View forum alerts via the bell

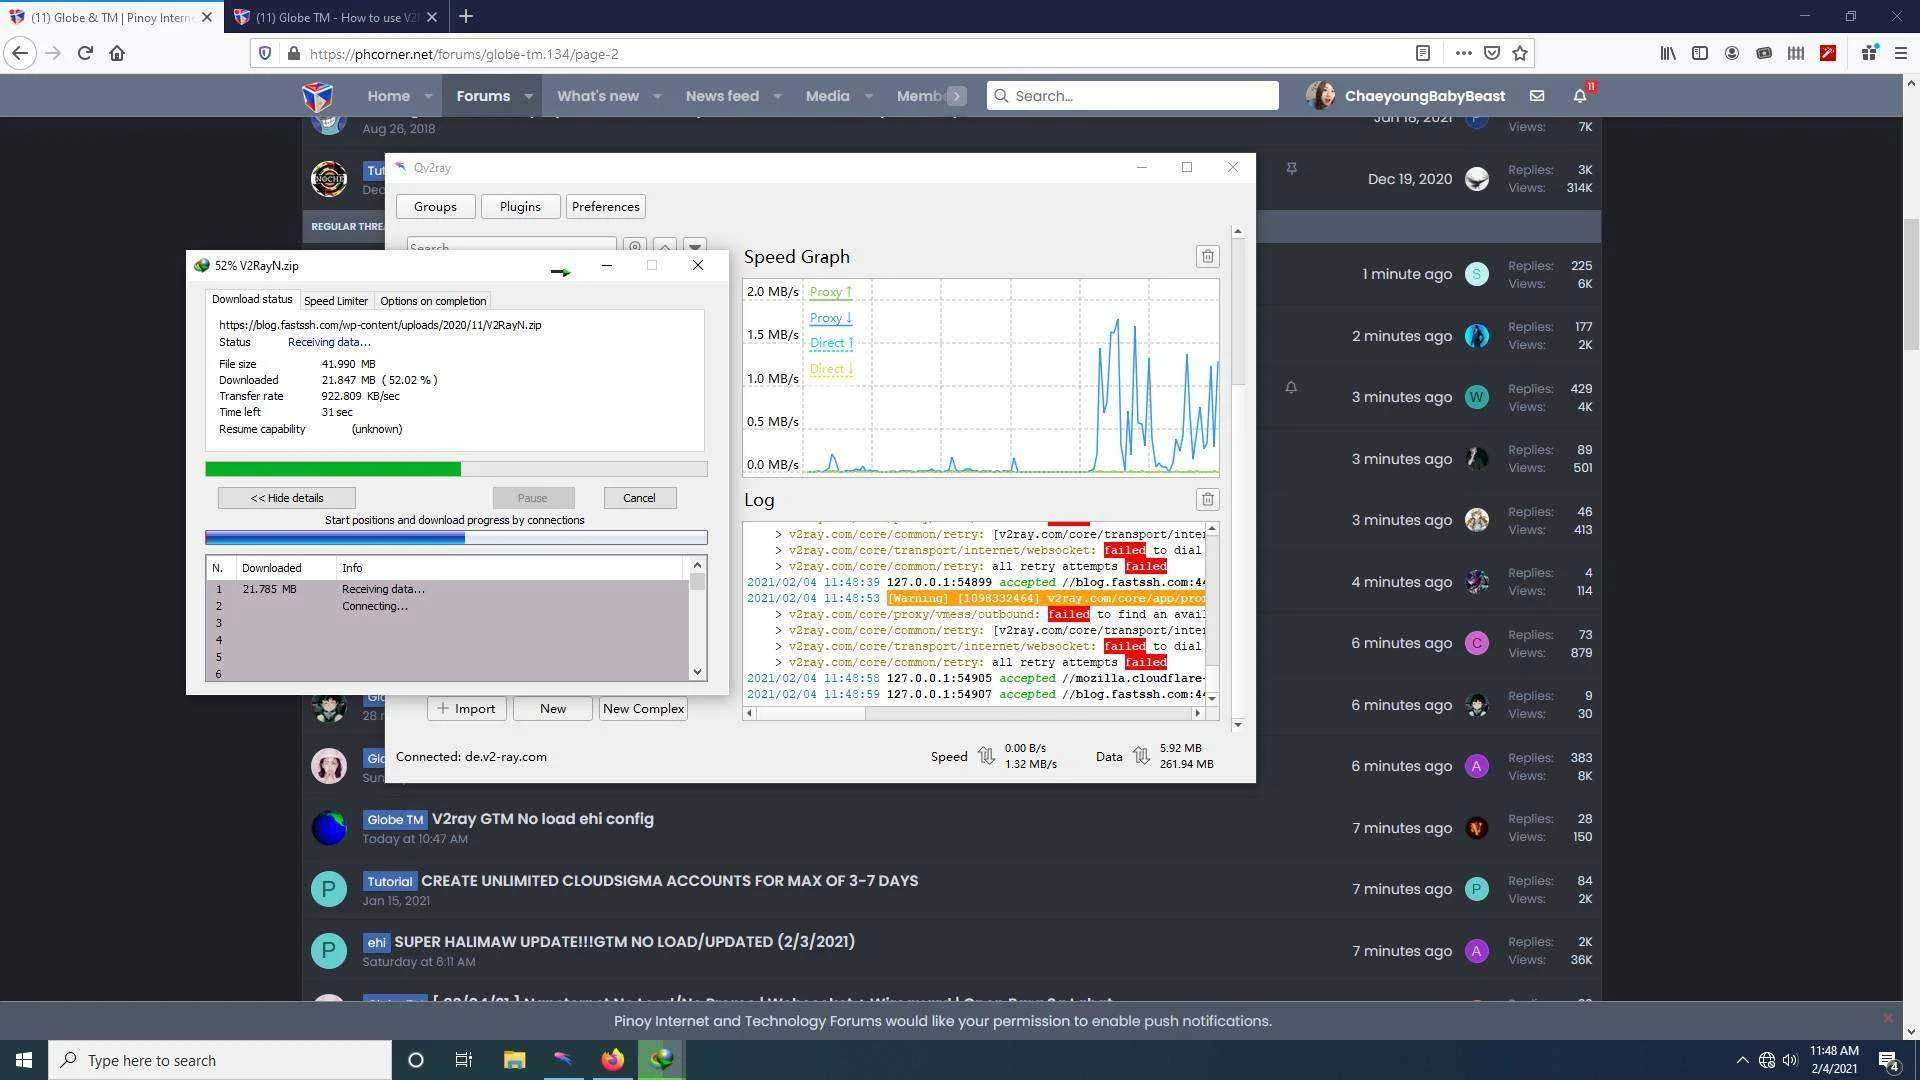point(1580,96)
